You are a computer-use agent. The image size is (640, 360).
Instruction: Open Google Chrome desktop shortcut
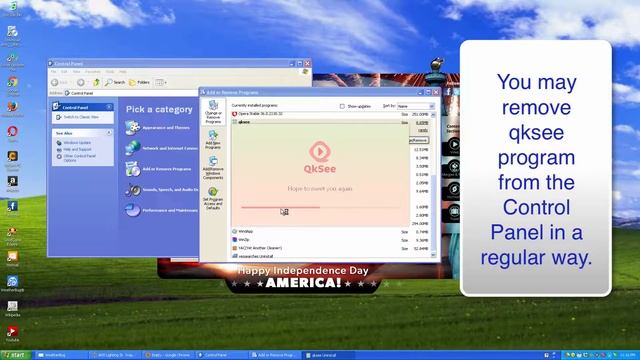(x=13, y=83)
